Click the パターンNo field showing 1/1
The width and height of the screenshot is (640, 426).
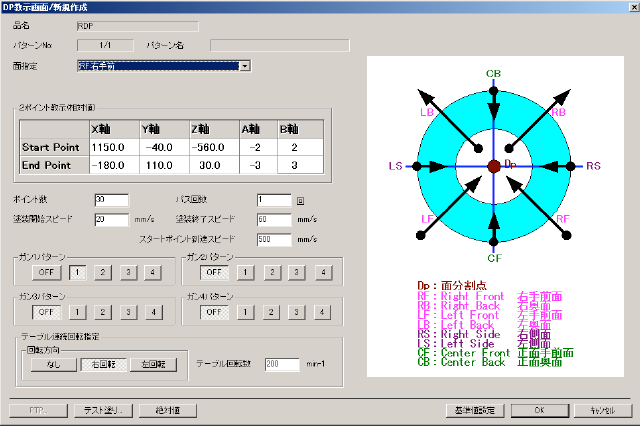click(105, 45)
